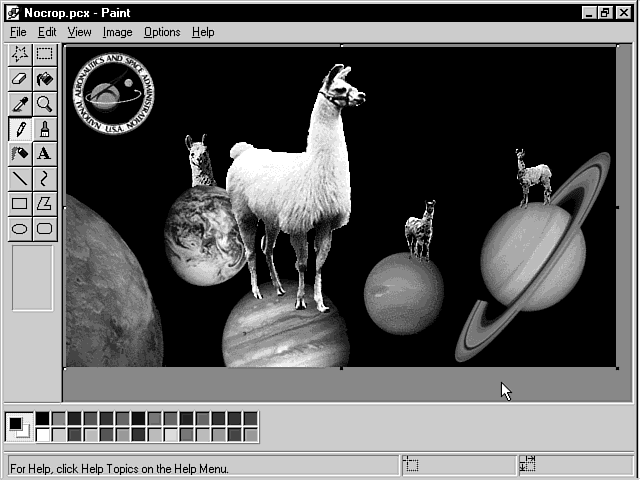Pick the Curve tool
The width and height of the screenshot is (640, 480).
44,179
